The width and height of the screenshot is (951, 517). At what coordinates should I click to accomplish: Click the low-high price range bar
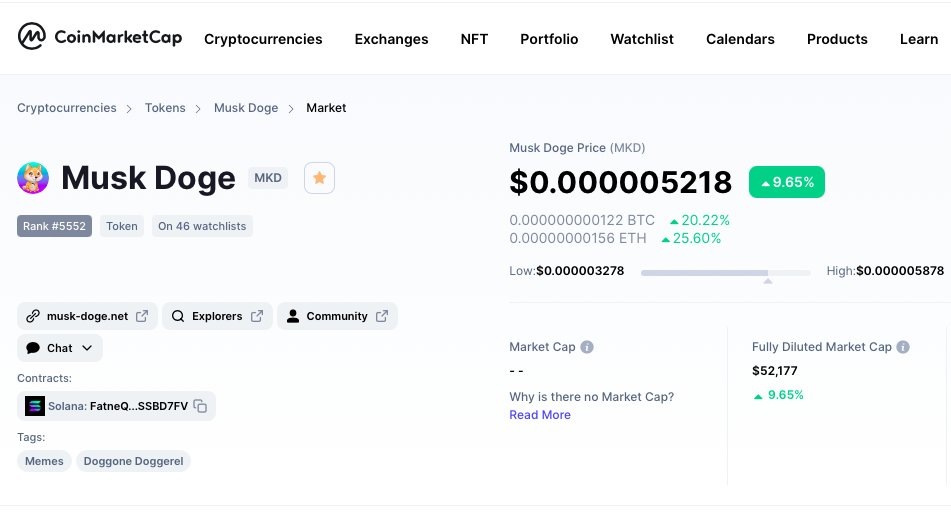[x=725, y=273]
